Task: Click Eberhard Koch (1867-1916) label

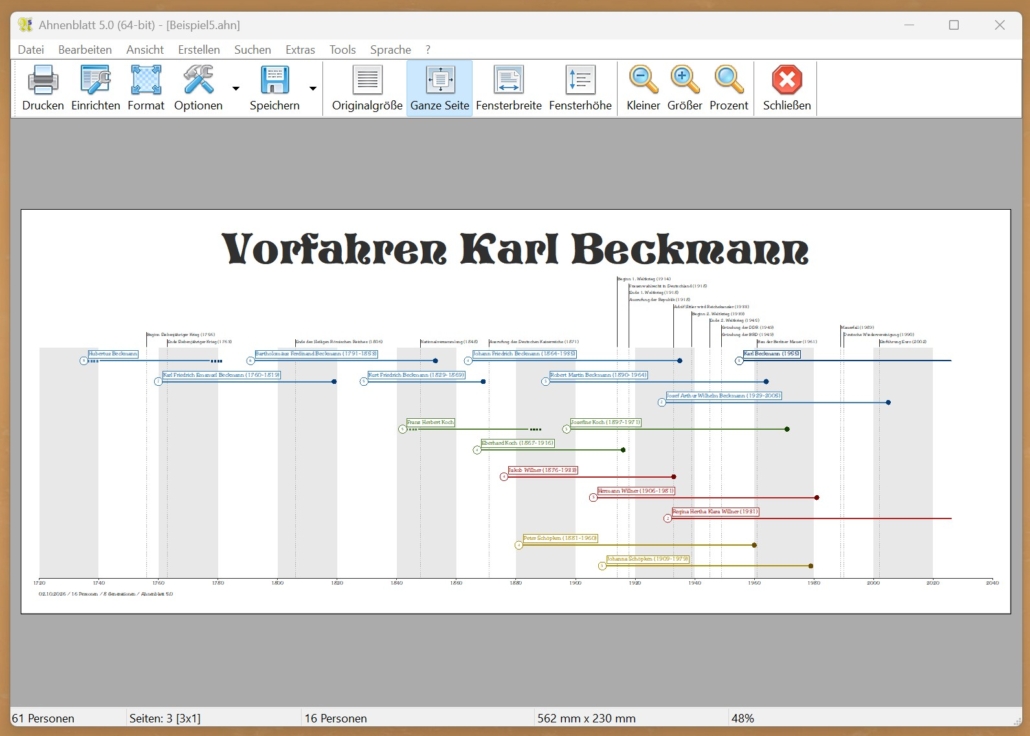Action: point(518,443)
